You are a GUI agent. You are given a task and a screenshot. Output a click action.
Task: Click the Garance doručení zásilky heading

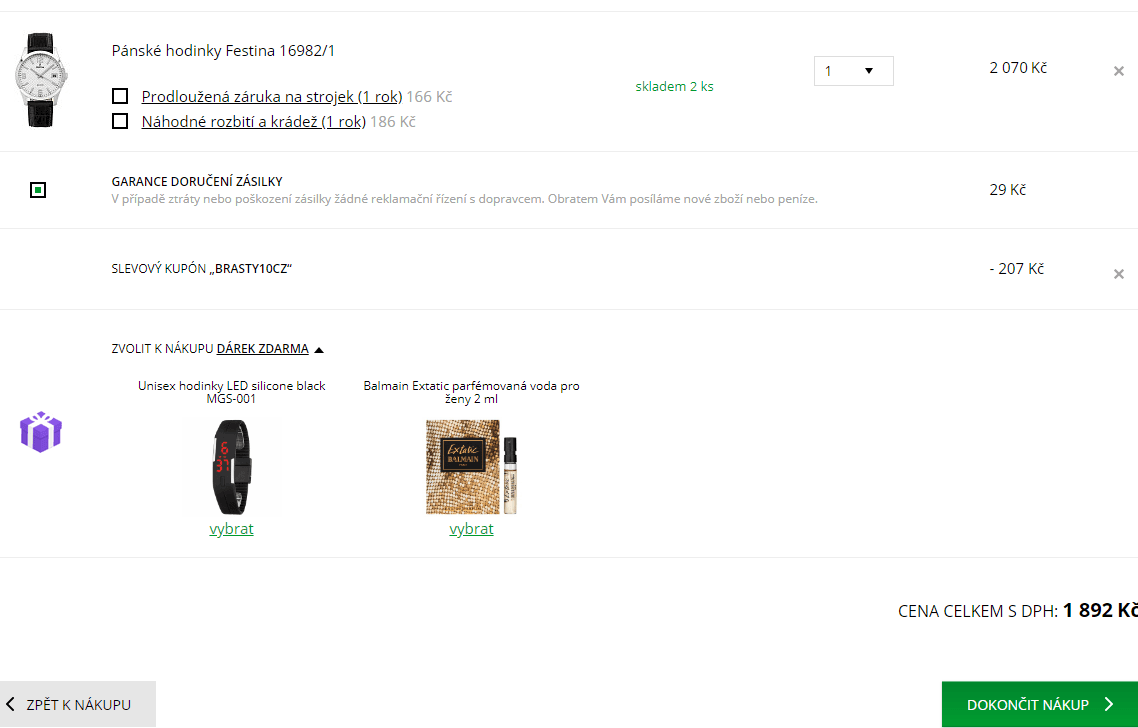[197, 182]
